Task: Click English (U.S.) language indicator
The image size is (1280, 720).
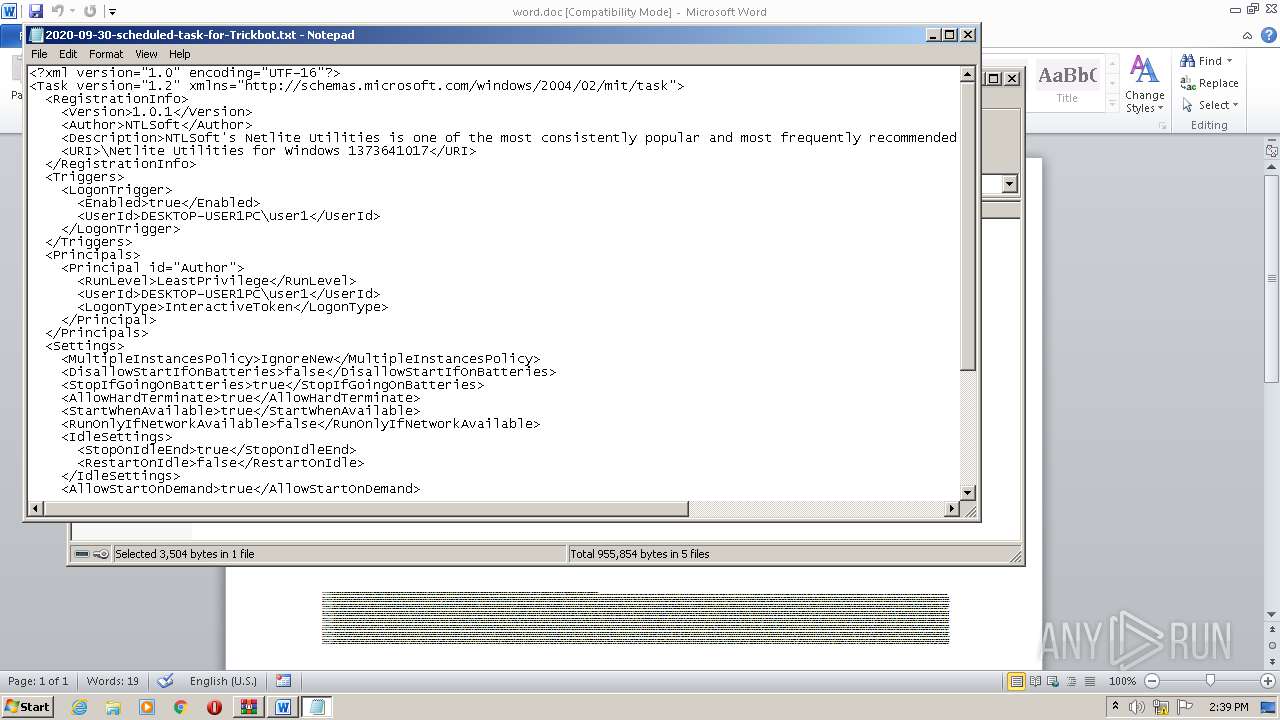Action: [223, 681]
